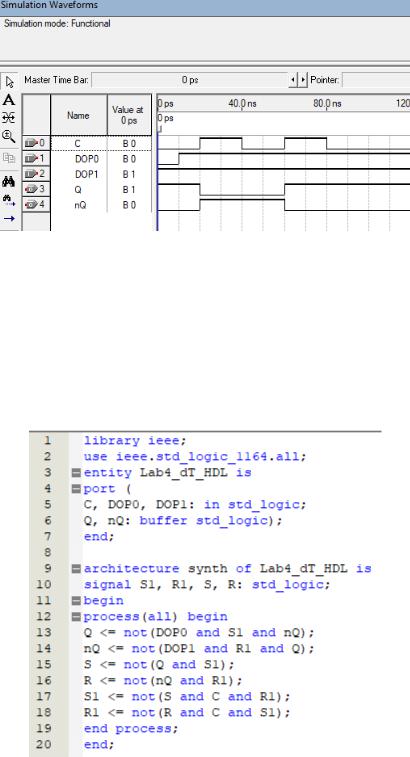
Task: Click the Master Time Bar value field
Action: click(x=189, y=80)
